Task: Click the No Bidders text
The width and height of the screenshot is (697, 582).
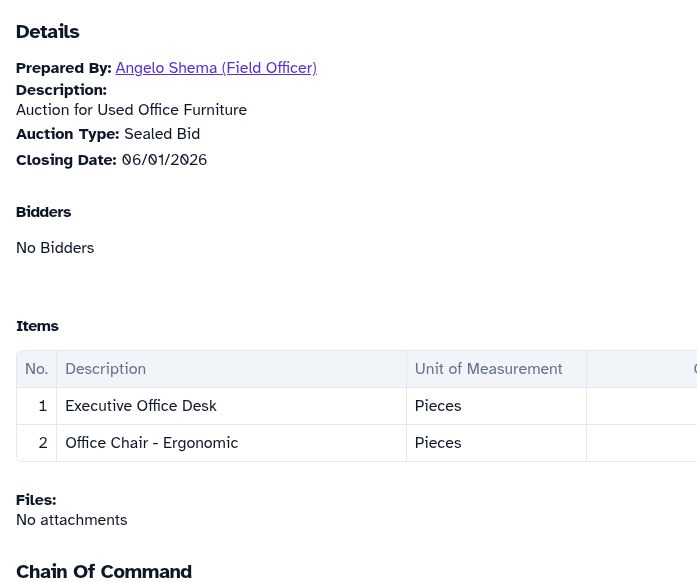Action: [x=55, y=248]
